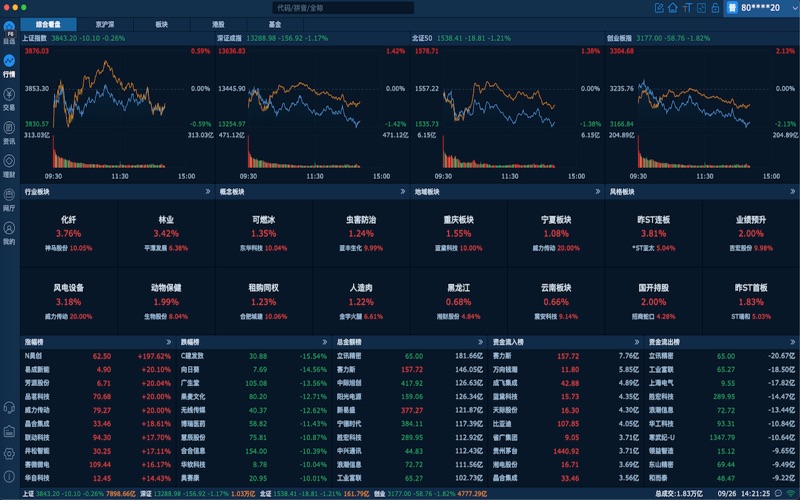The width and height of the screenshot is (800, 500).
Task: Open the 资讯 news sidebar icon
Action: pyautogui.click(x=9, y=133)
